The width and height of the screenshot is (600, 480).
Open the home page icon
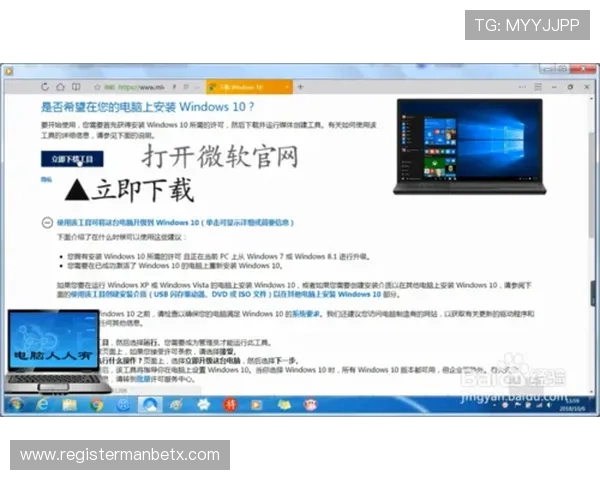tap(61, 87)
